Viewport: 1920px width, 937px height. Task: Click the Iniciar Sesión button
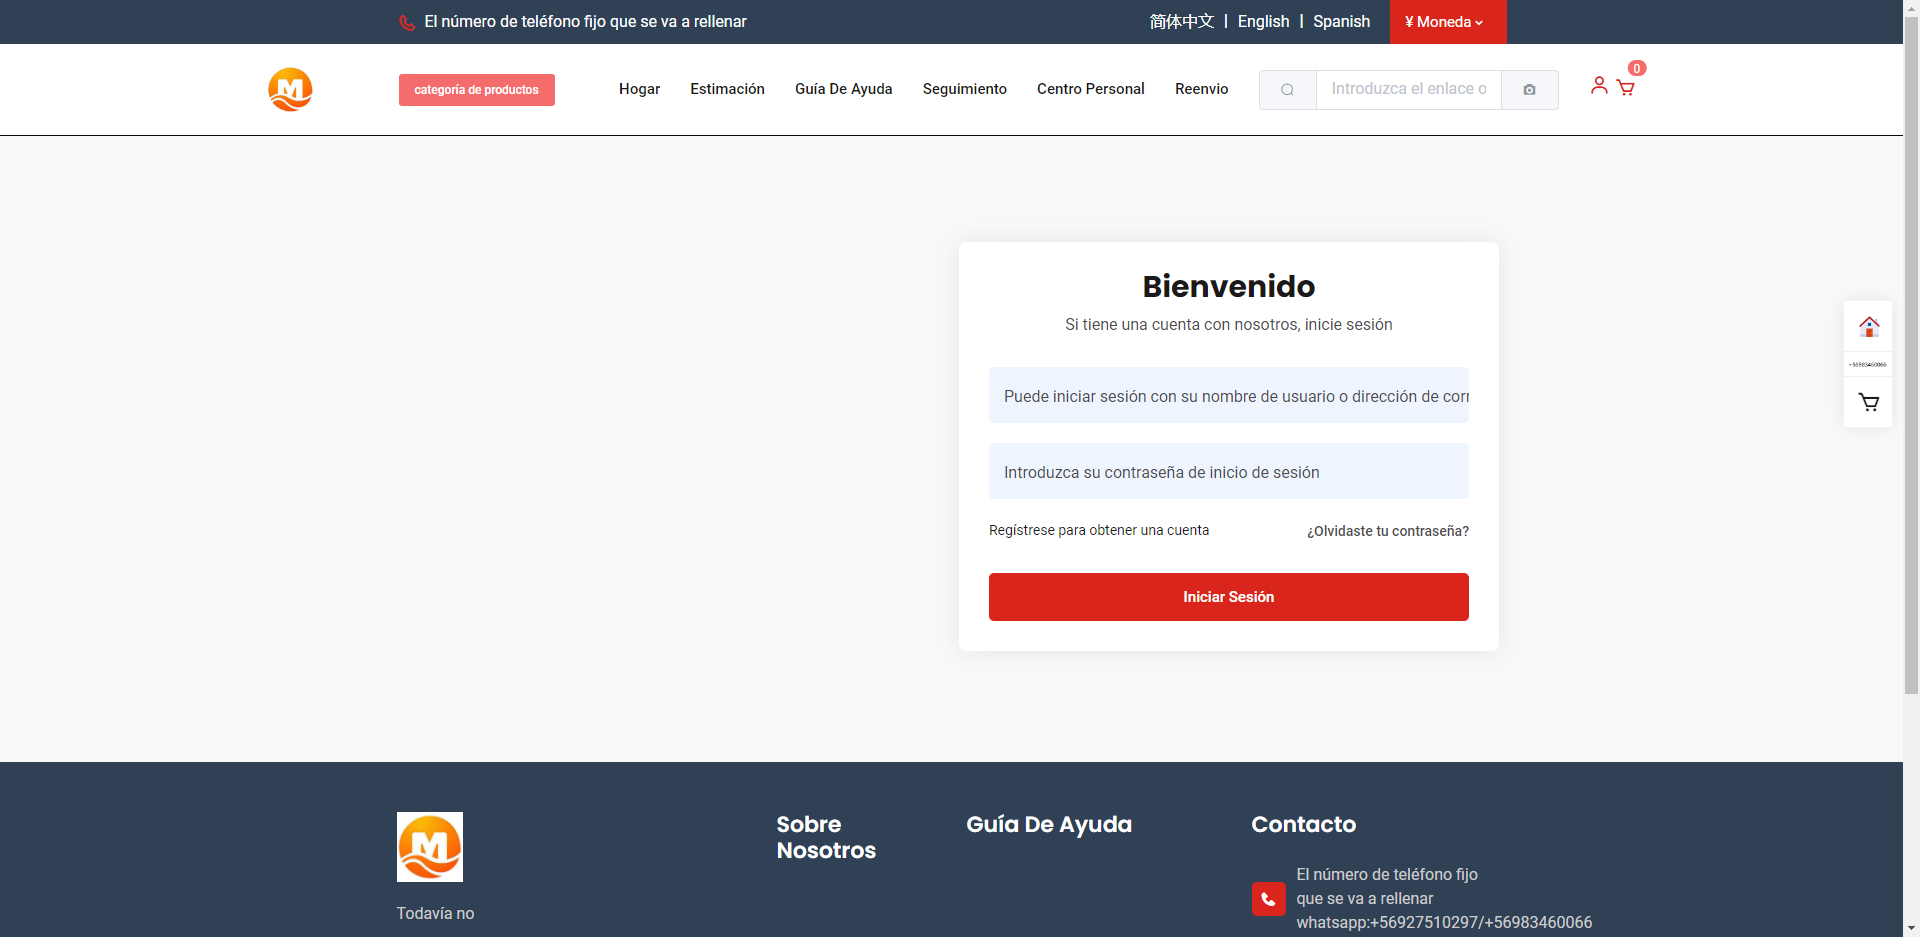tap(1228, 597)
